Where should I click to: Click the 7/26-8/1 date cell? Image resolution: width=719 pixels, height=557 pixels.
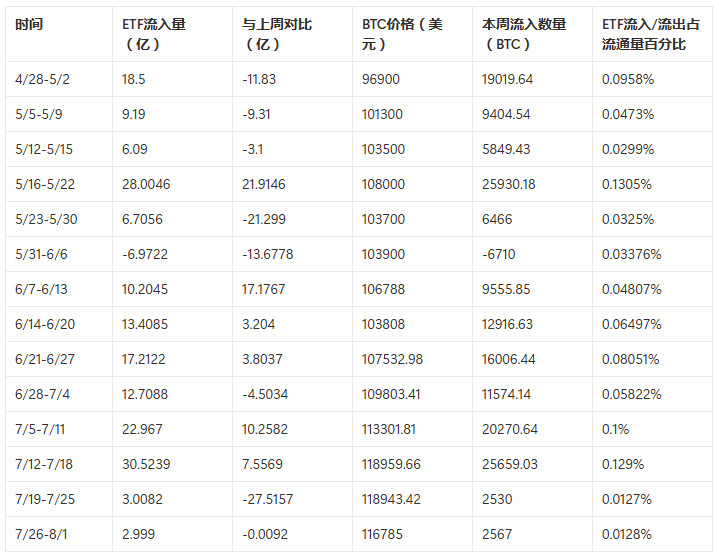42,534
